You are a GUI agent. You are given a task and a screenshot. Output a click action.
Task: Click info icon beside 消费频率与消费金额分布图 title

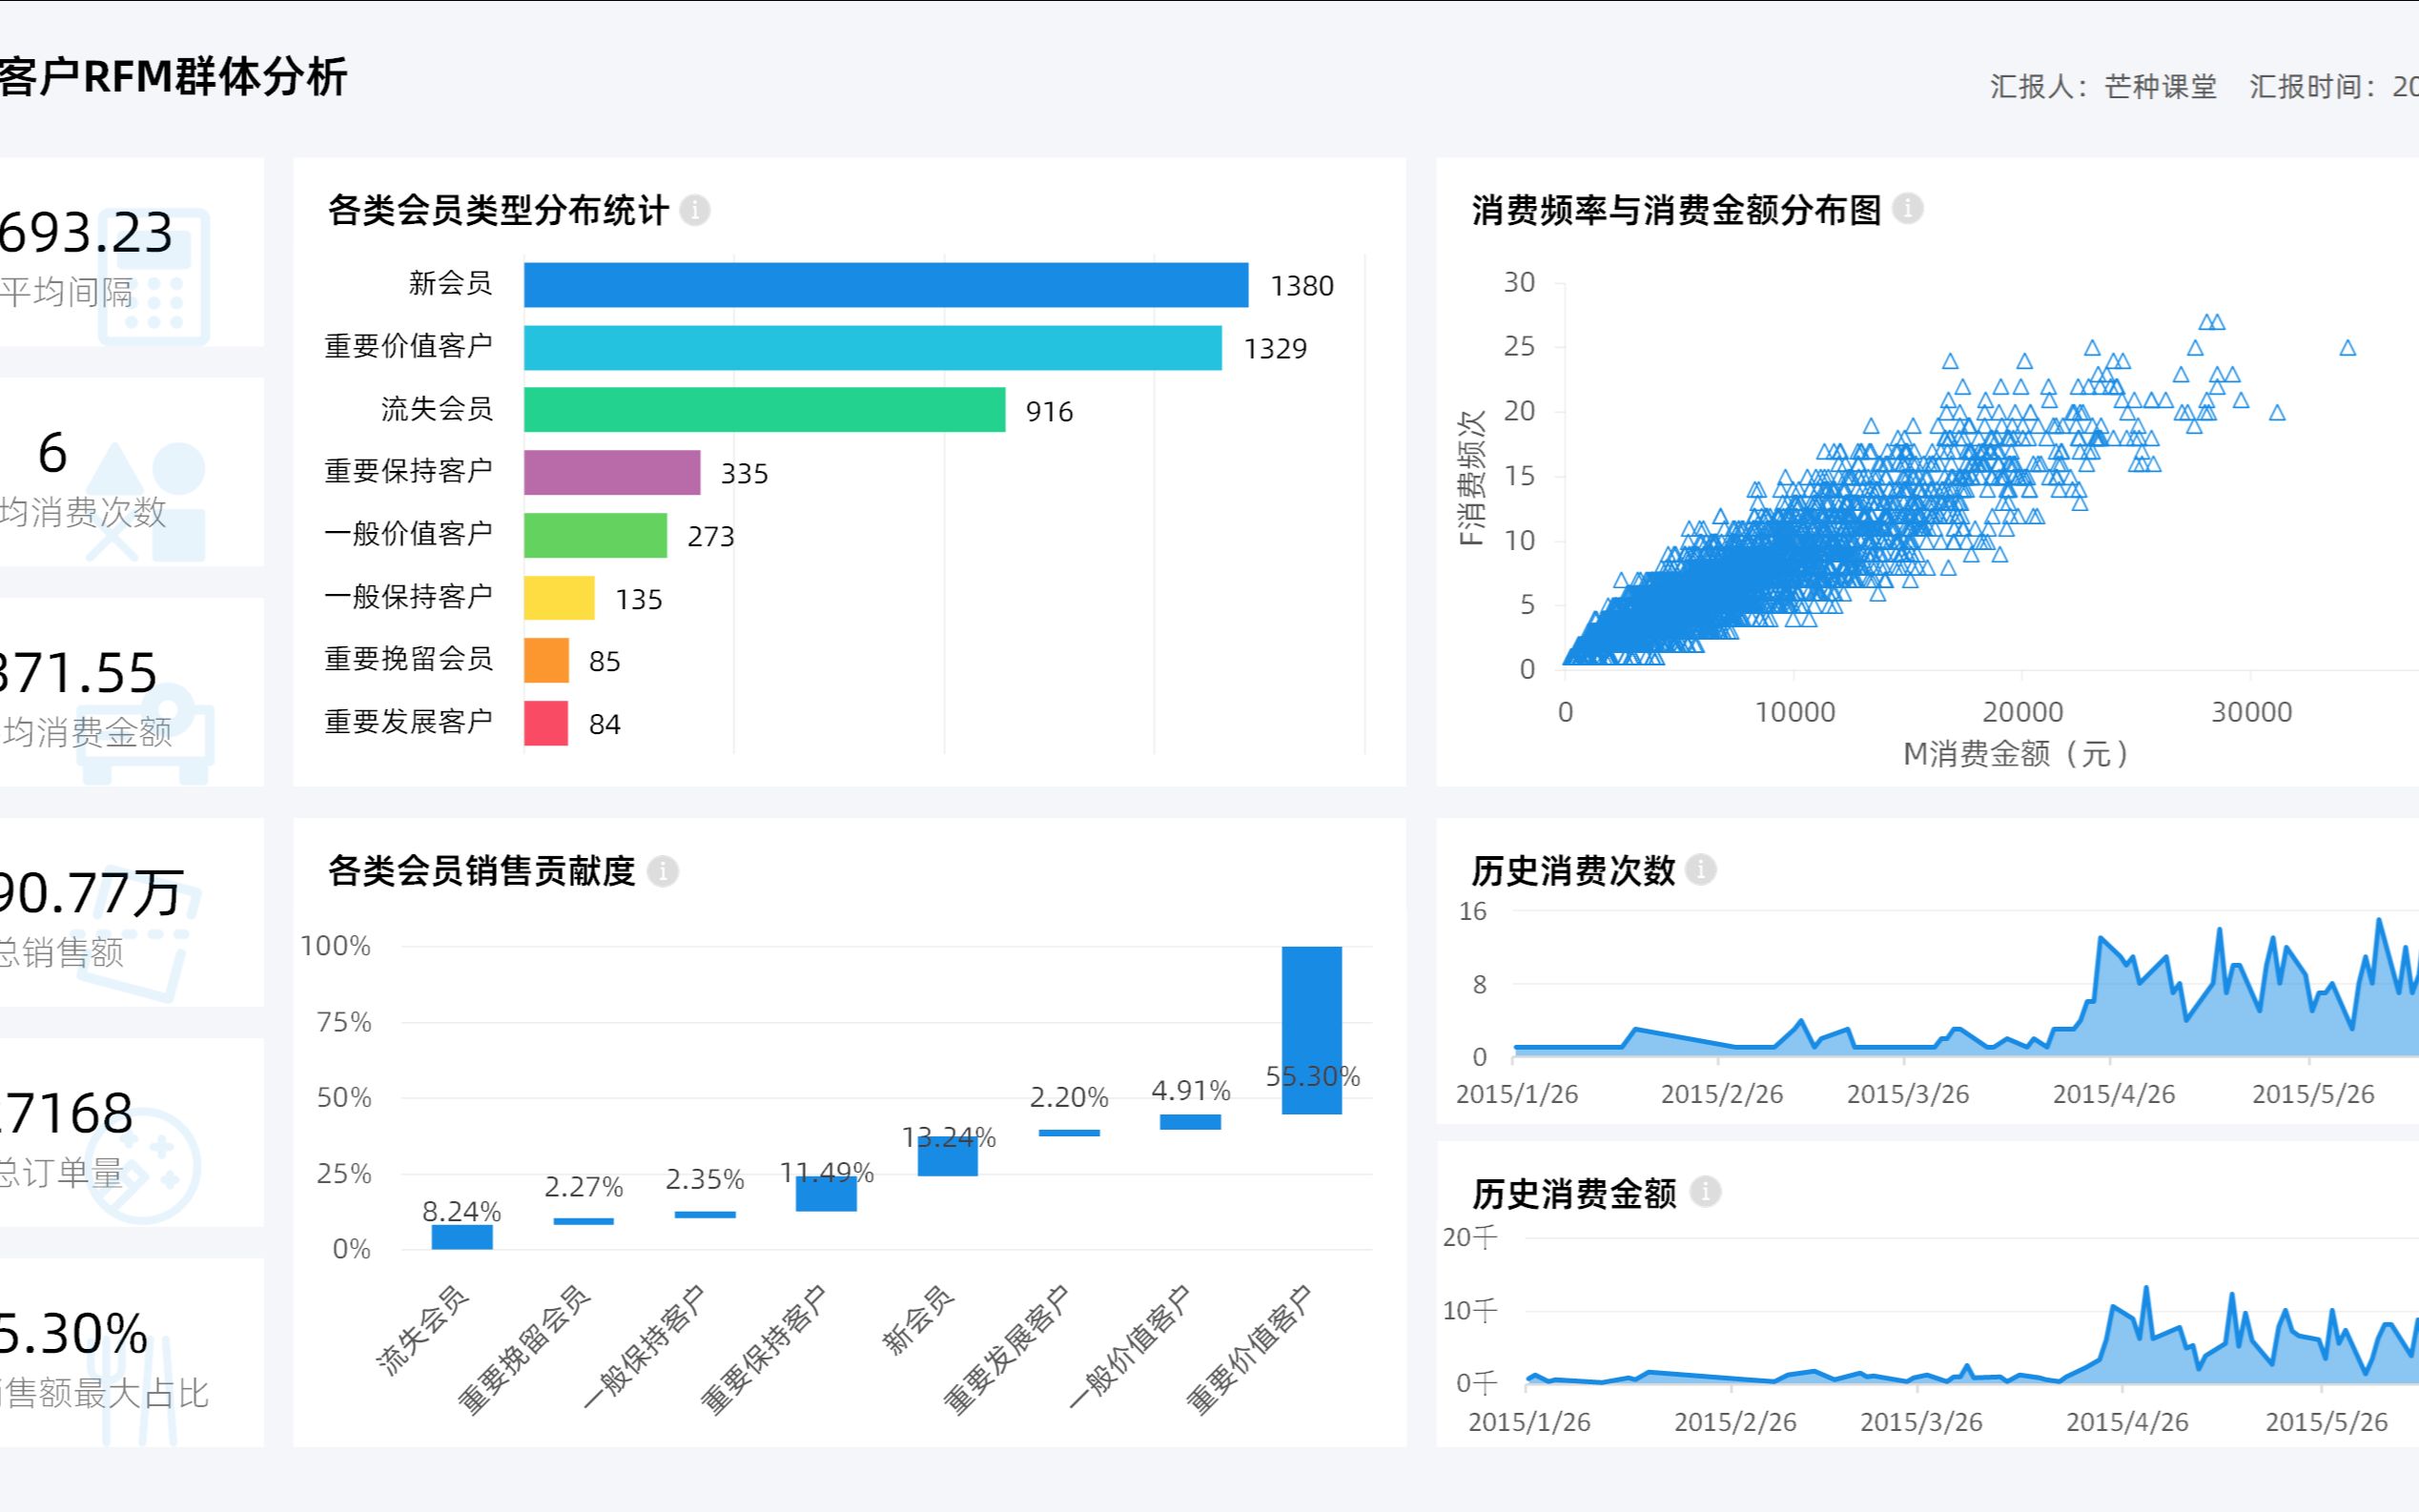1908,208
